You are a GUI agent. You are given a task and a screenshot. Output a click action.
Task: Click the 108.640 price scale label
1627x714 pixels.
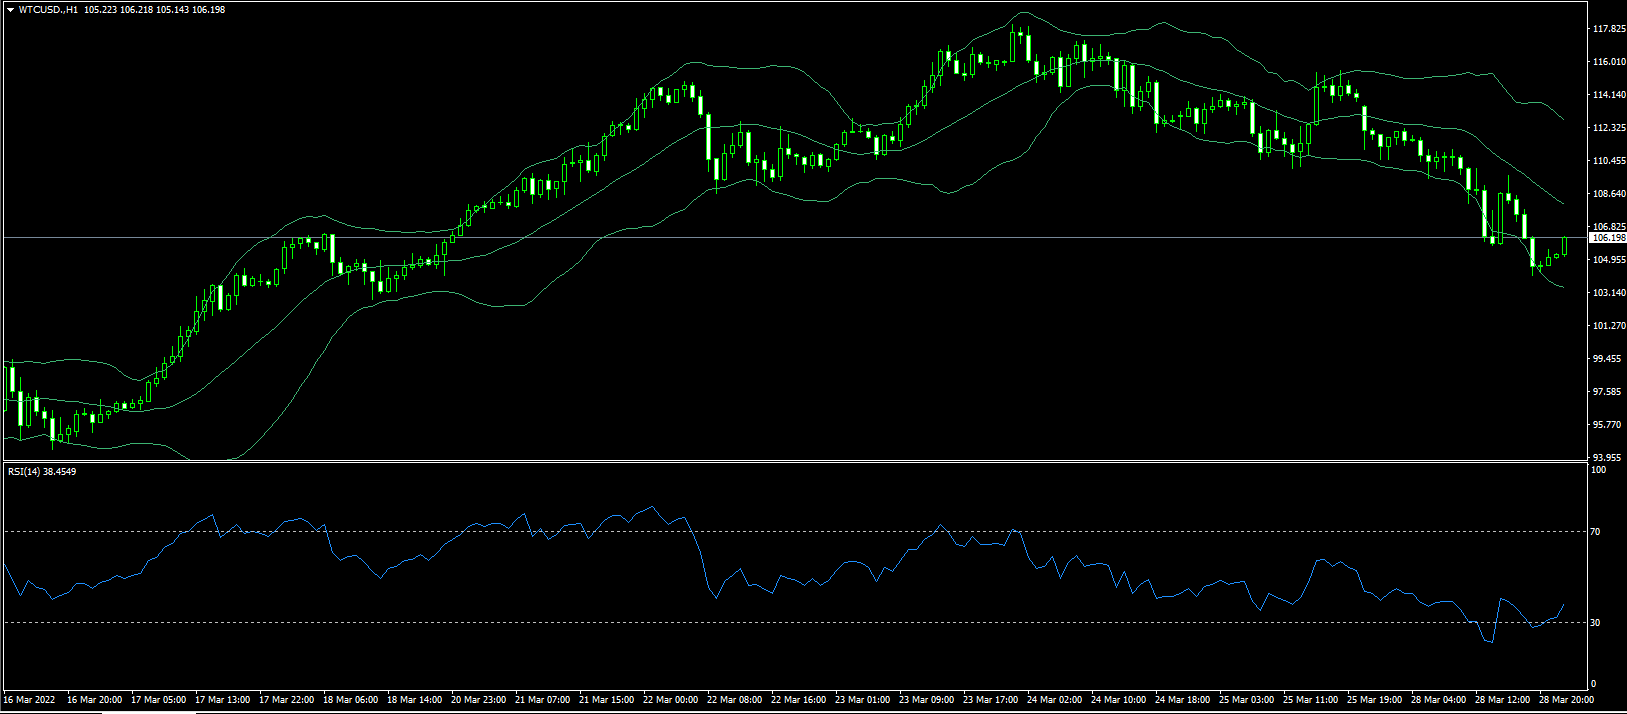pyautogui.click(x=1608, y=194)
